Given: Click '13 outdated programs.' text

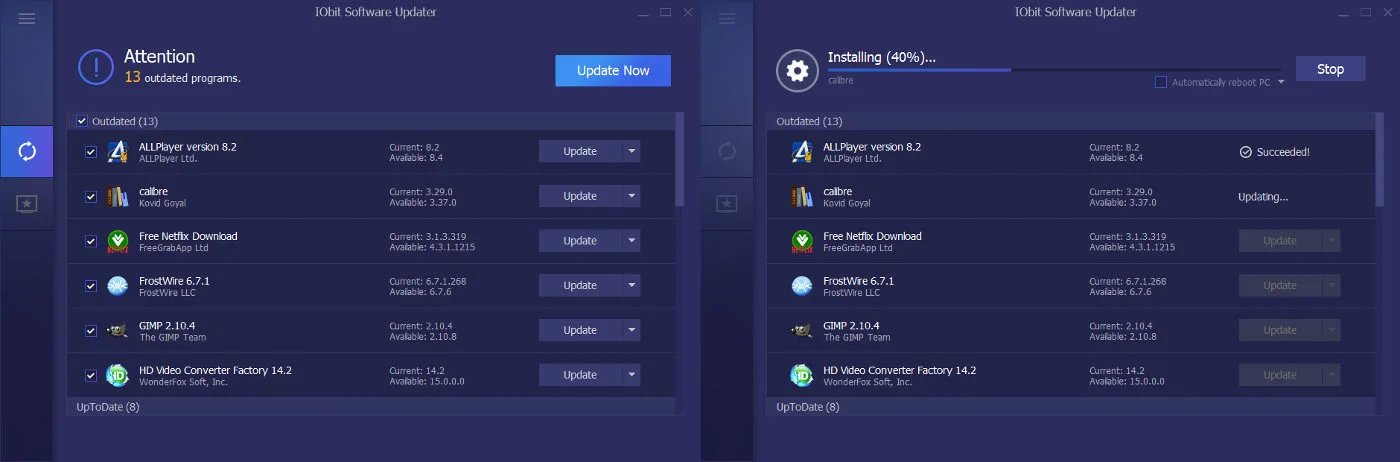Looking at the screenshot, I should pyautogui.click(x=182, y=77).
